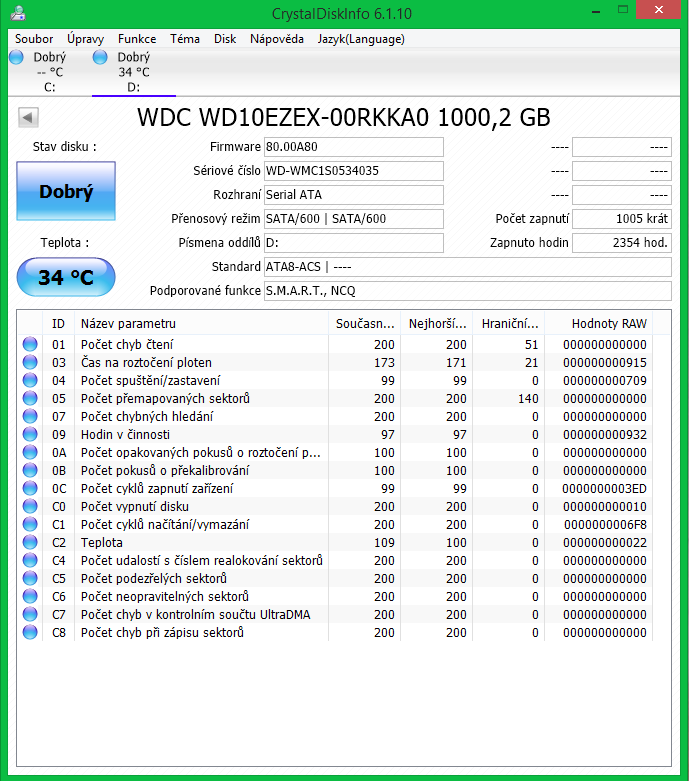Viewport: 689px width, 781px height.
Task: Click status orb for row 0A
Action: 30,452
